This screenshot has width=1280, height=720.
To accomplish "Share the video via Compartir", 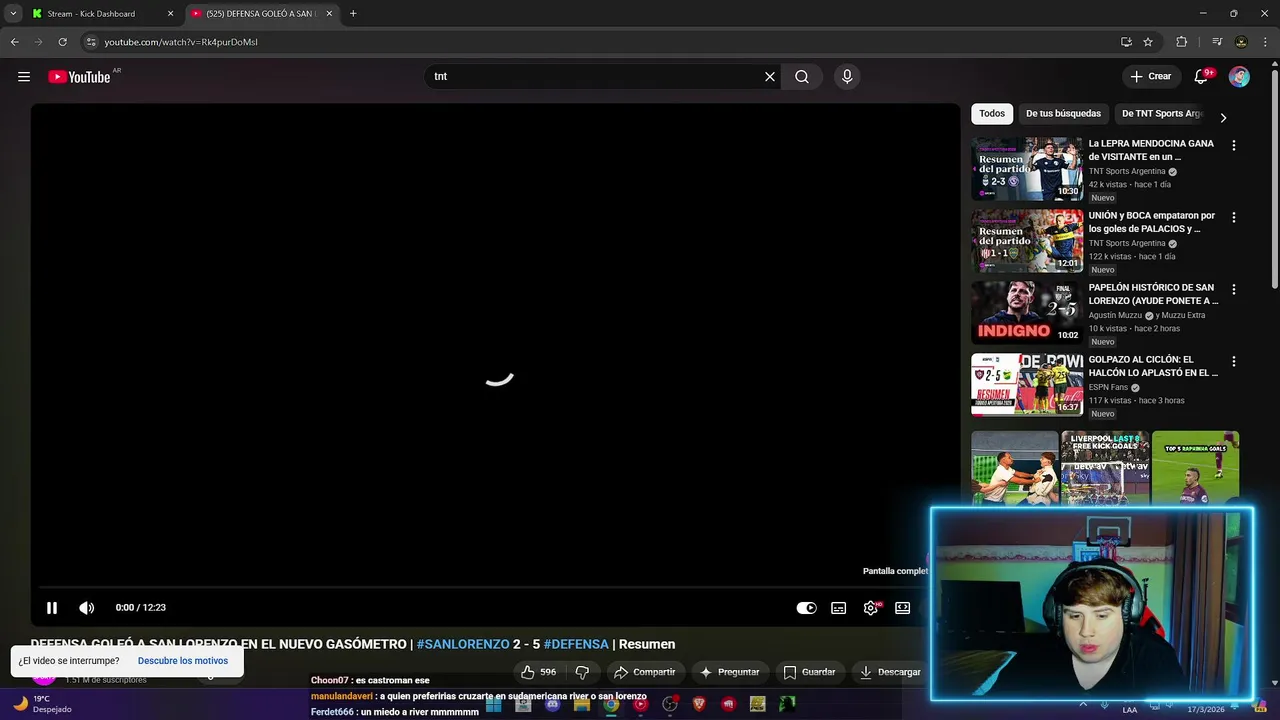I will coord(645,672).
